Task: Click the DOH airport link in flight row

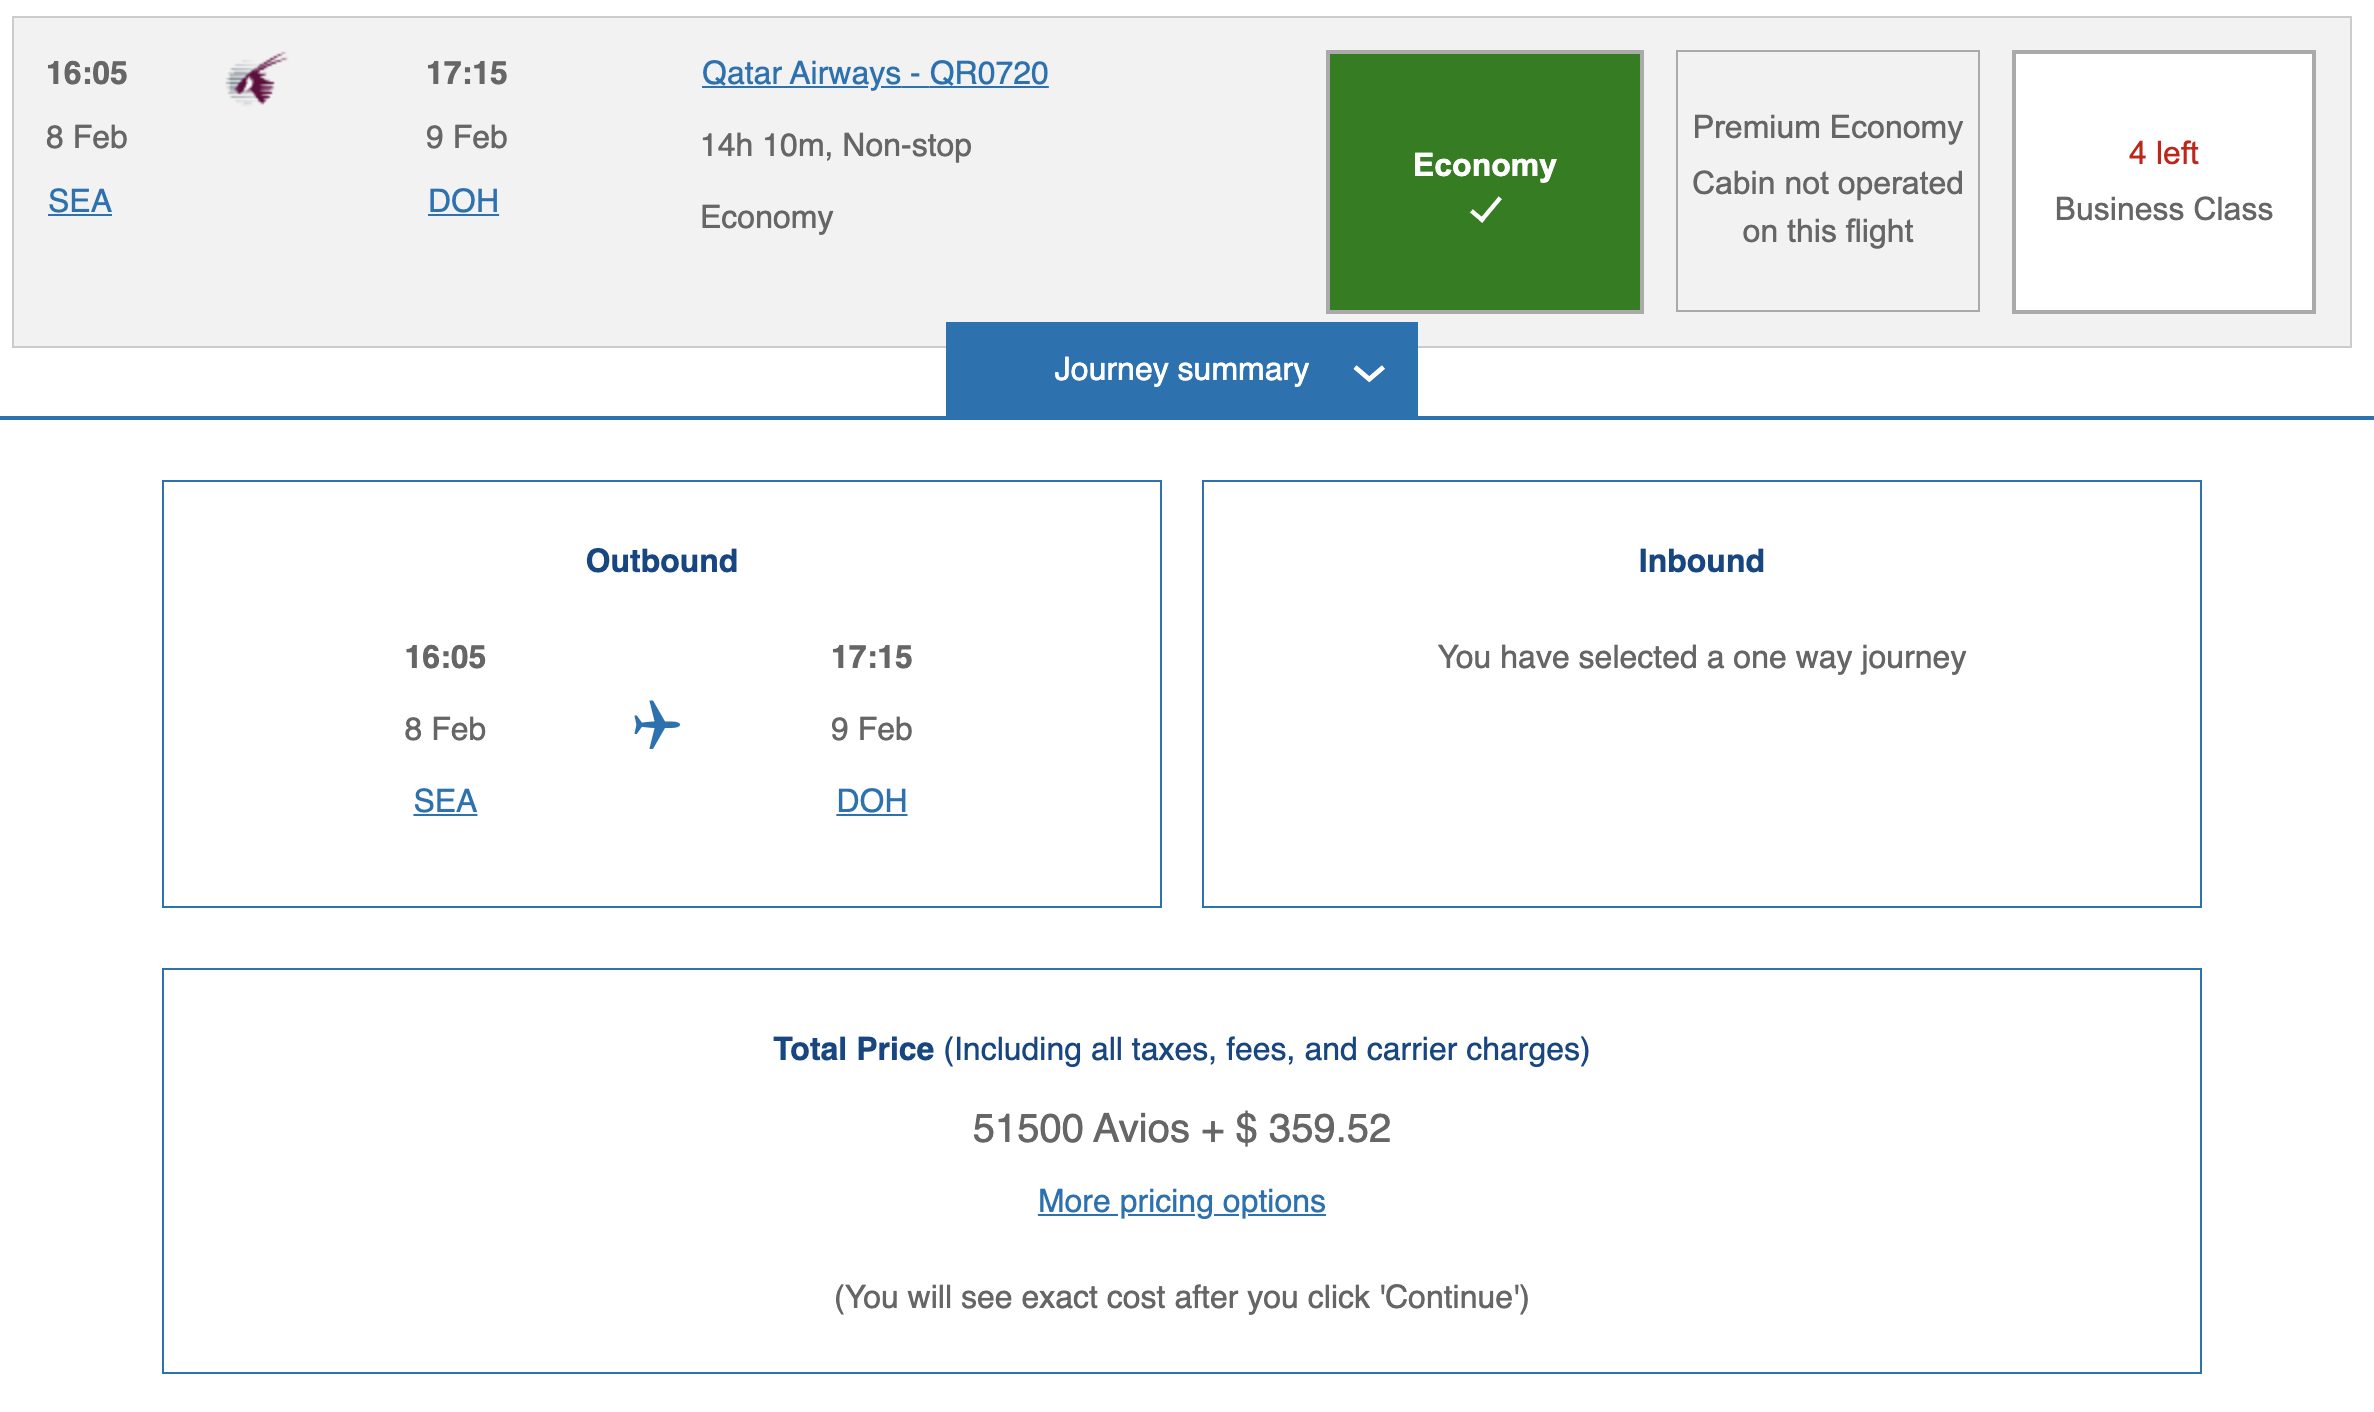Action: (463, 201)
